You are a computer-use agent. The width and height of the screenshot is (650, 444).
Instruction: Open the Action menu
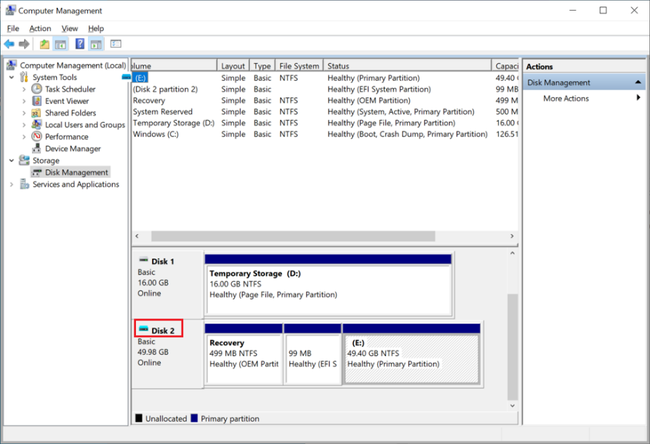click(40, 29)
